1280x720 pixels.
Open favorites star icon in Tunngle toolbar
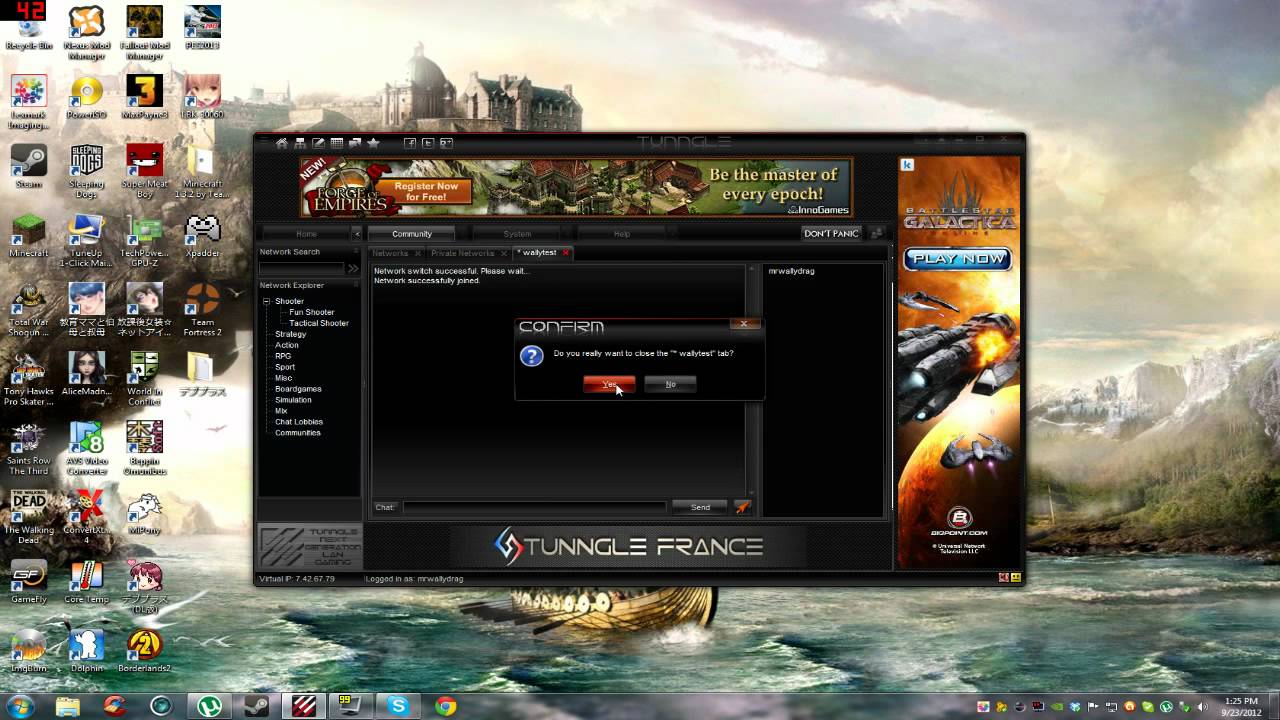pos(373,143)
